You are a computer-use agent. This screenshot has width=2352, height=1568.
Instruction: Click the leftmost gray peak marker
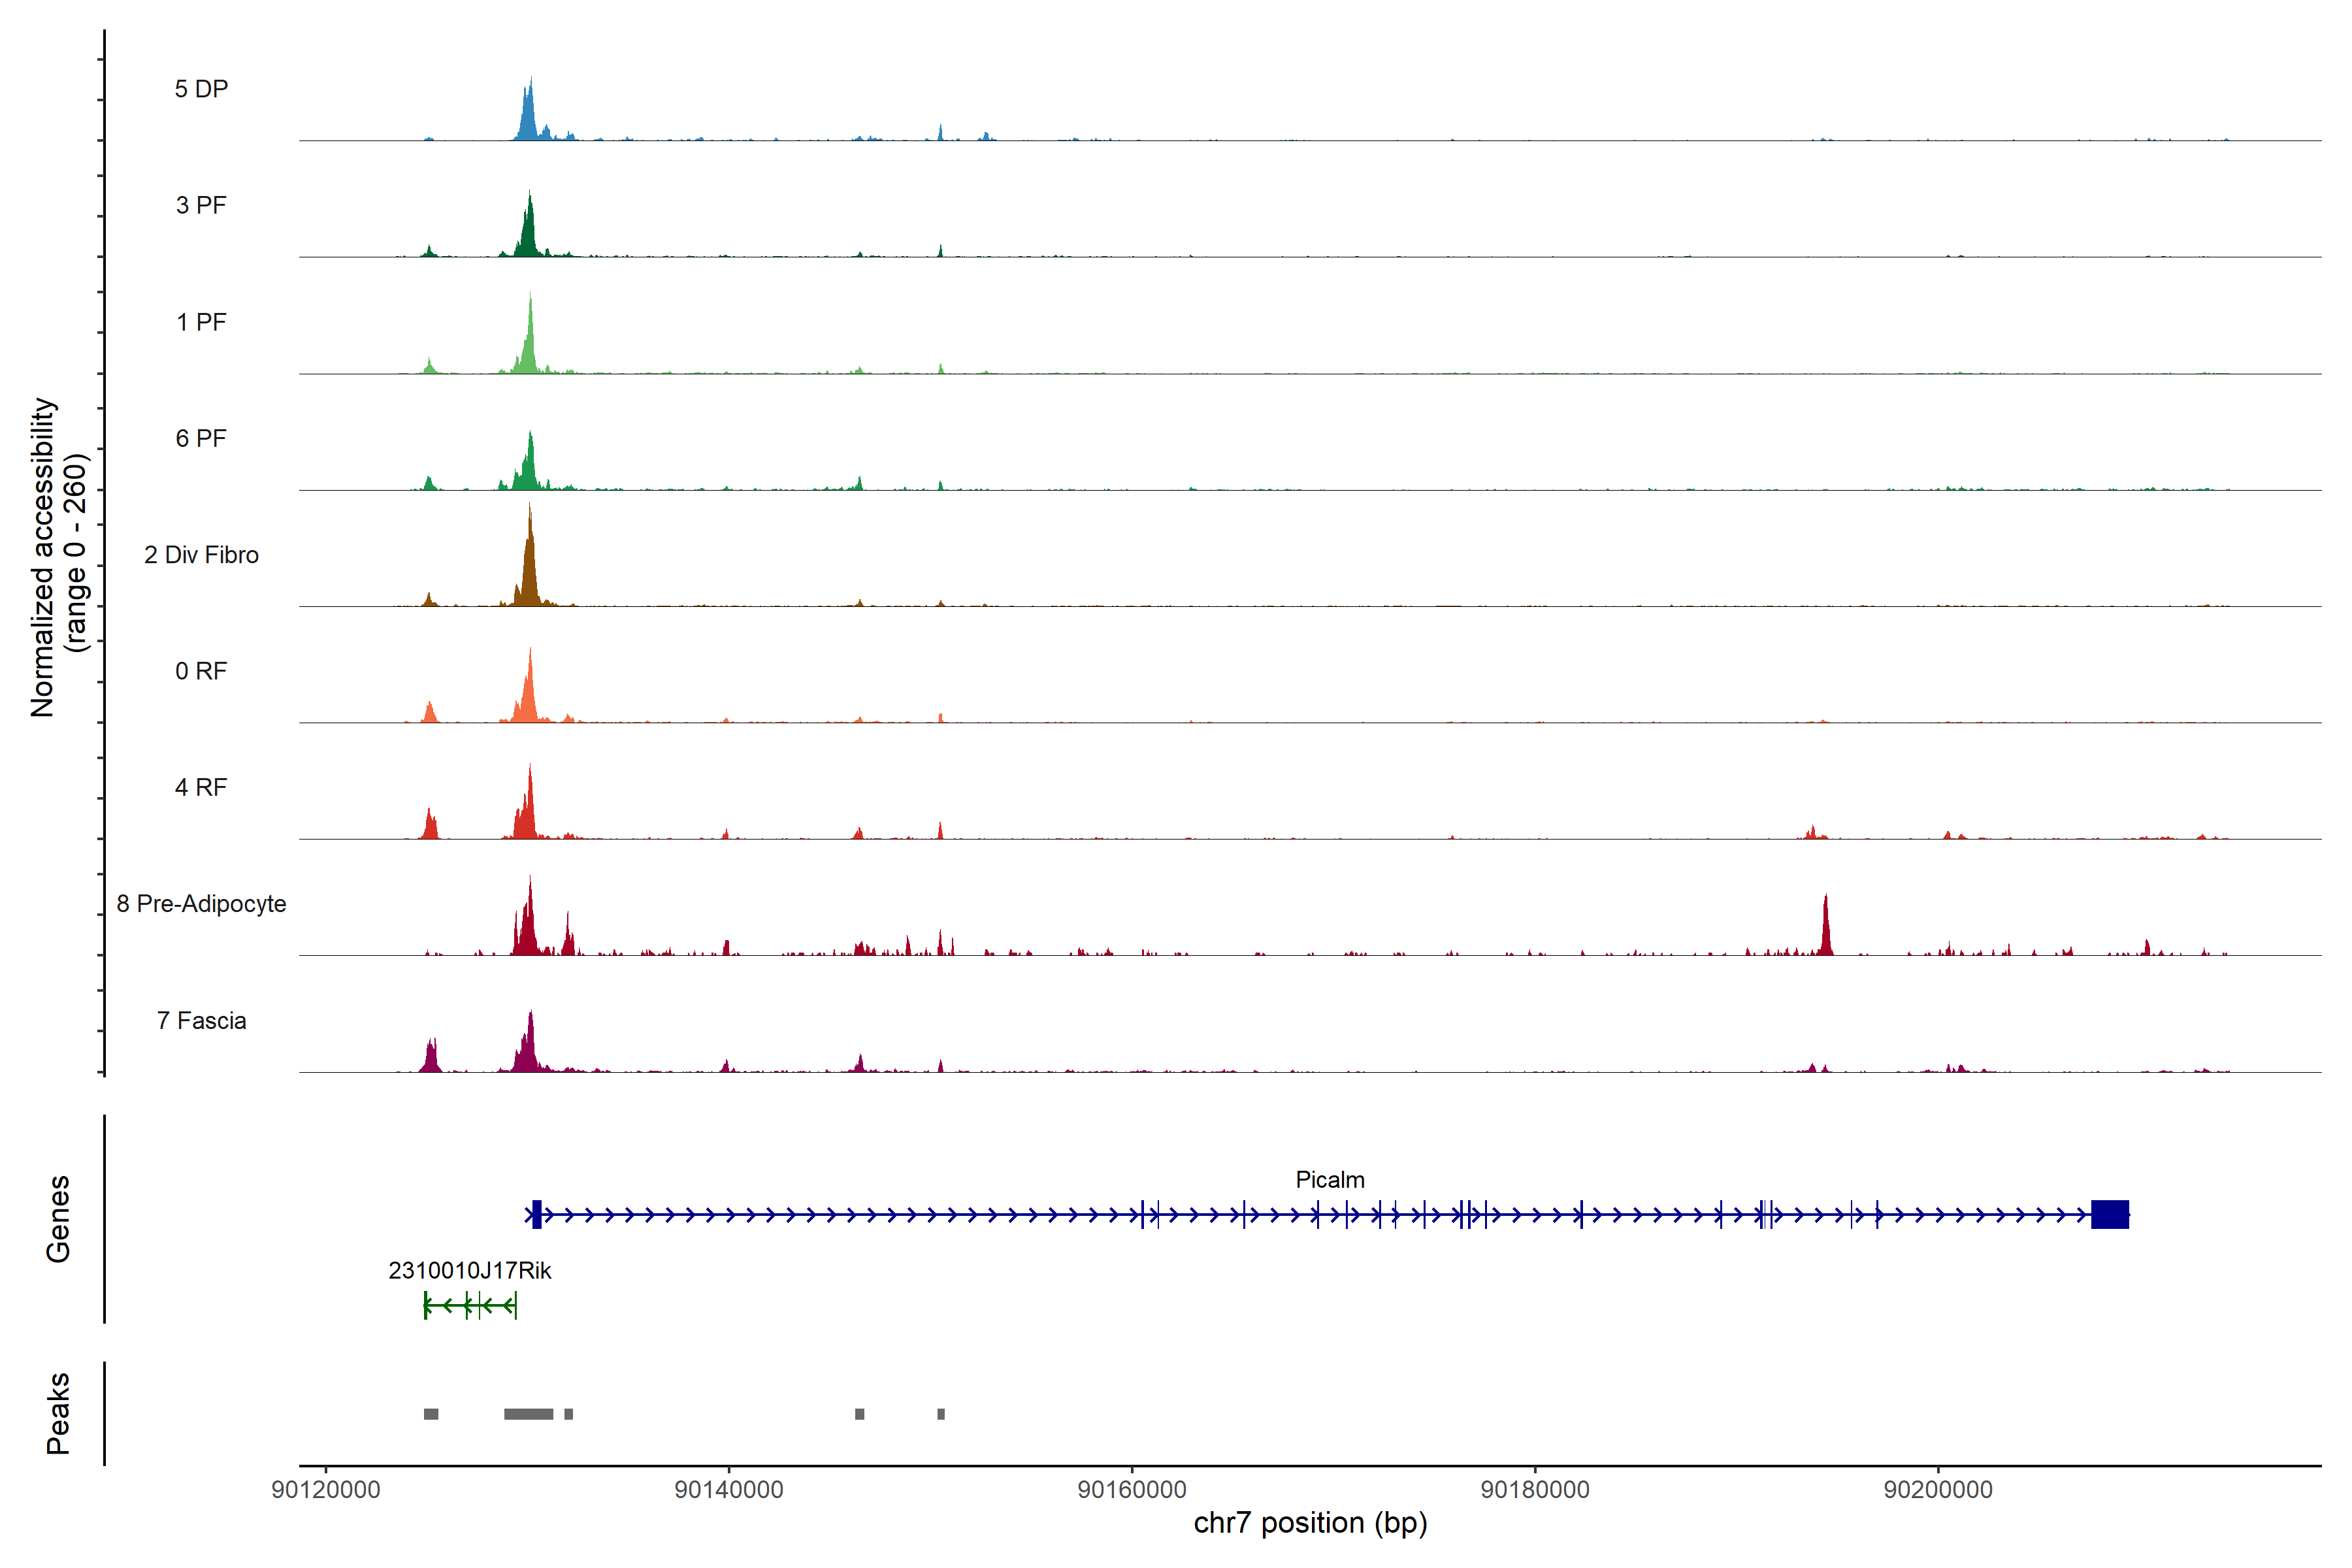click(431, 1414)
